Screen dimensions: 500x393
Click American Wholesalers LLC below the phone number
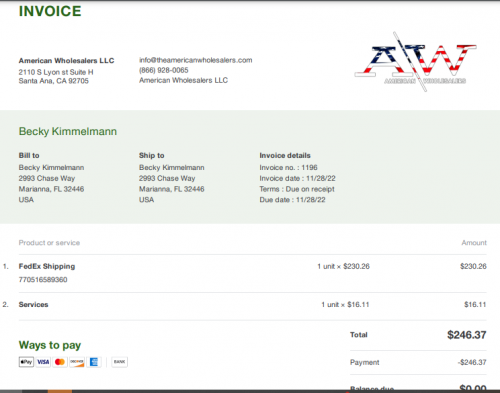183,80
